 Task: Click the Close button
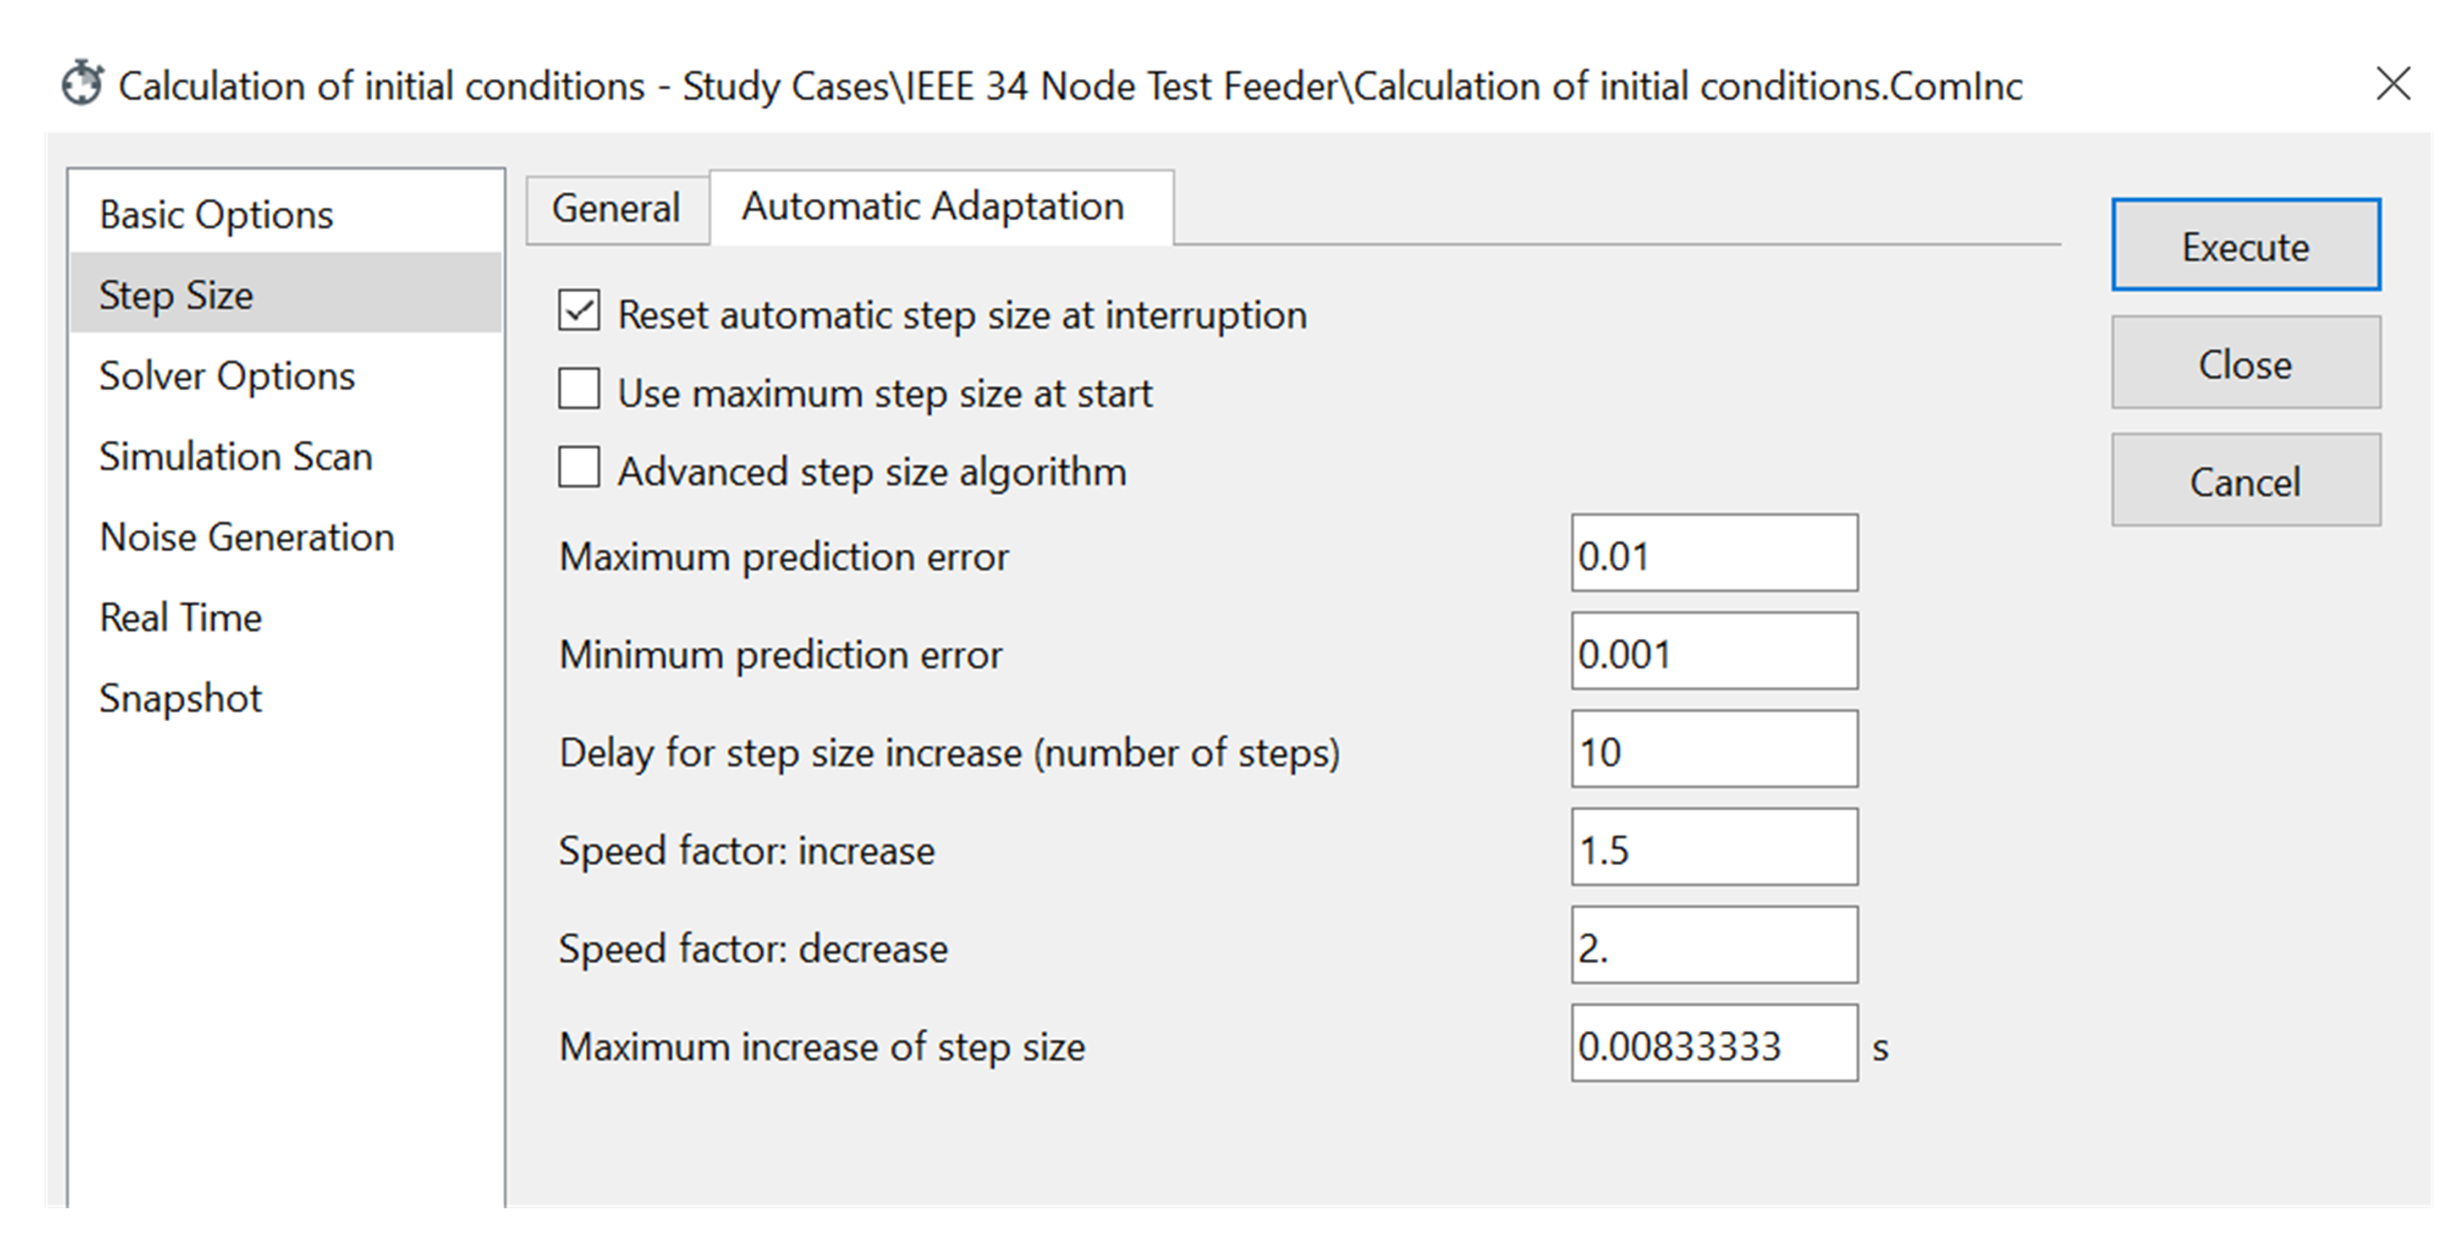(2245, 364)
